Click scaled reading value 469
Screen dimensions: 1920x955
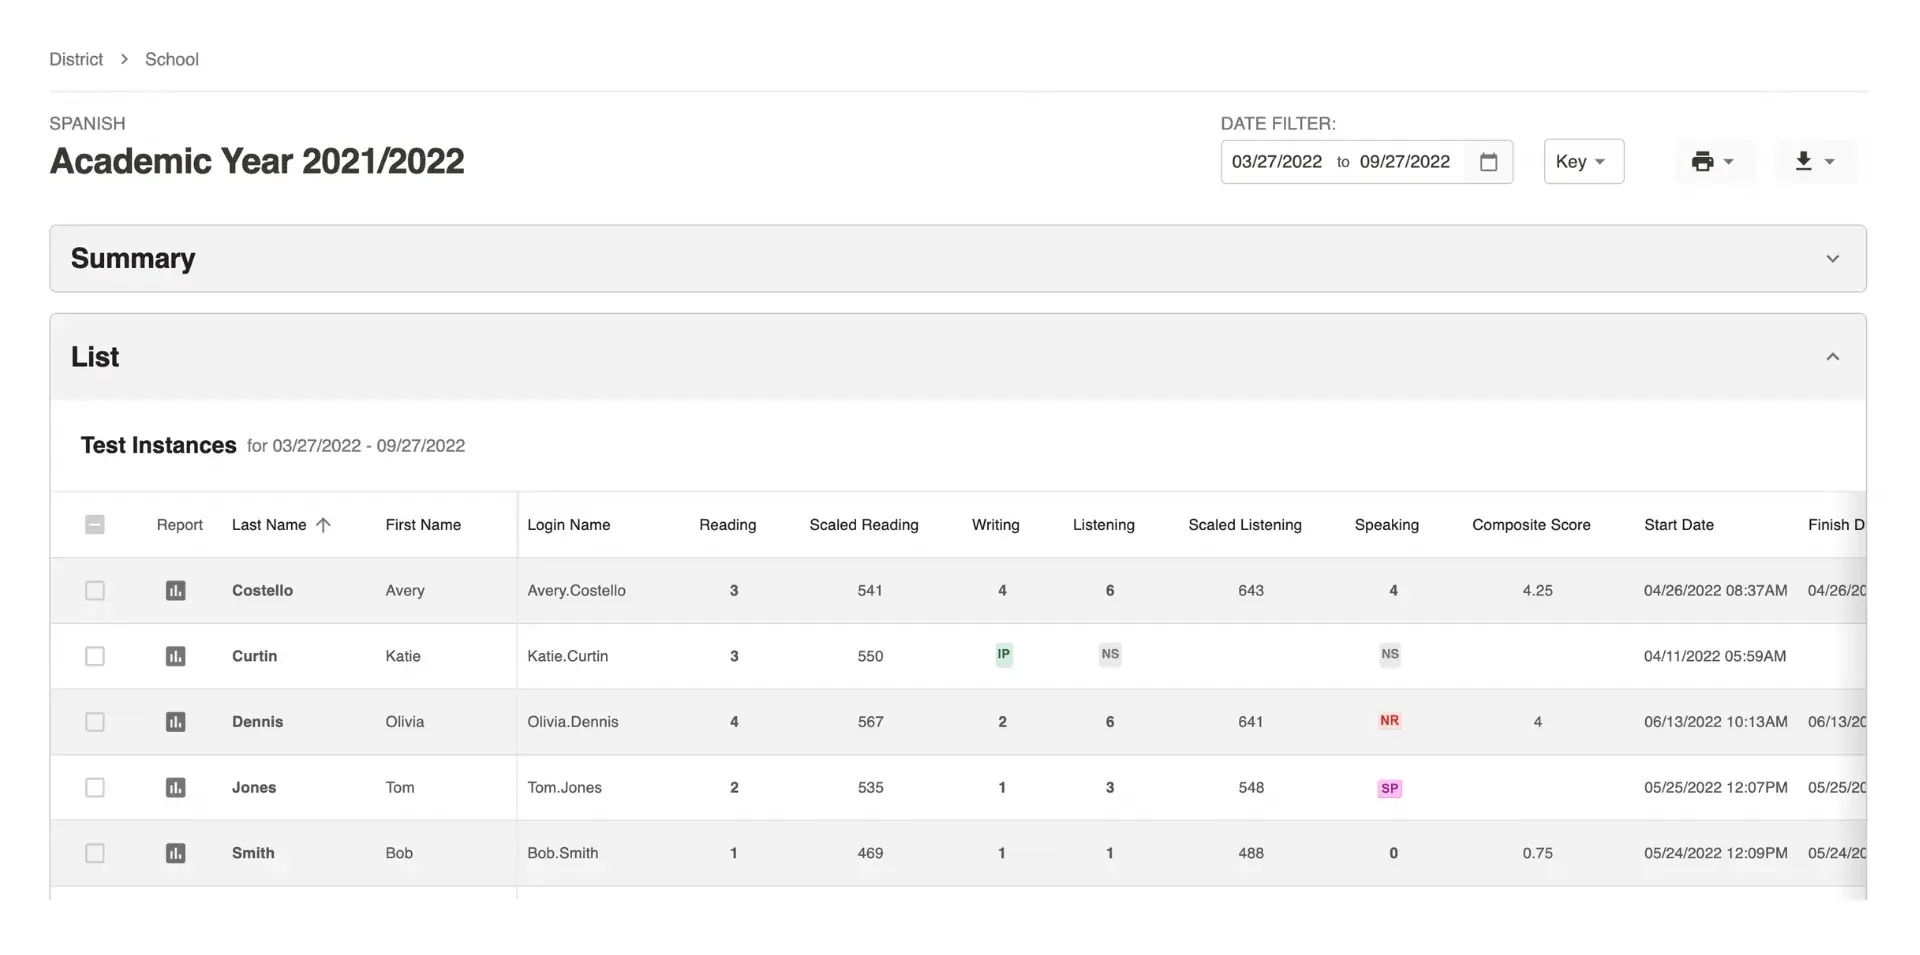click(870, 853)
